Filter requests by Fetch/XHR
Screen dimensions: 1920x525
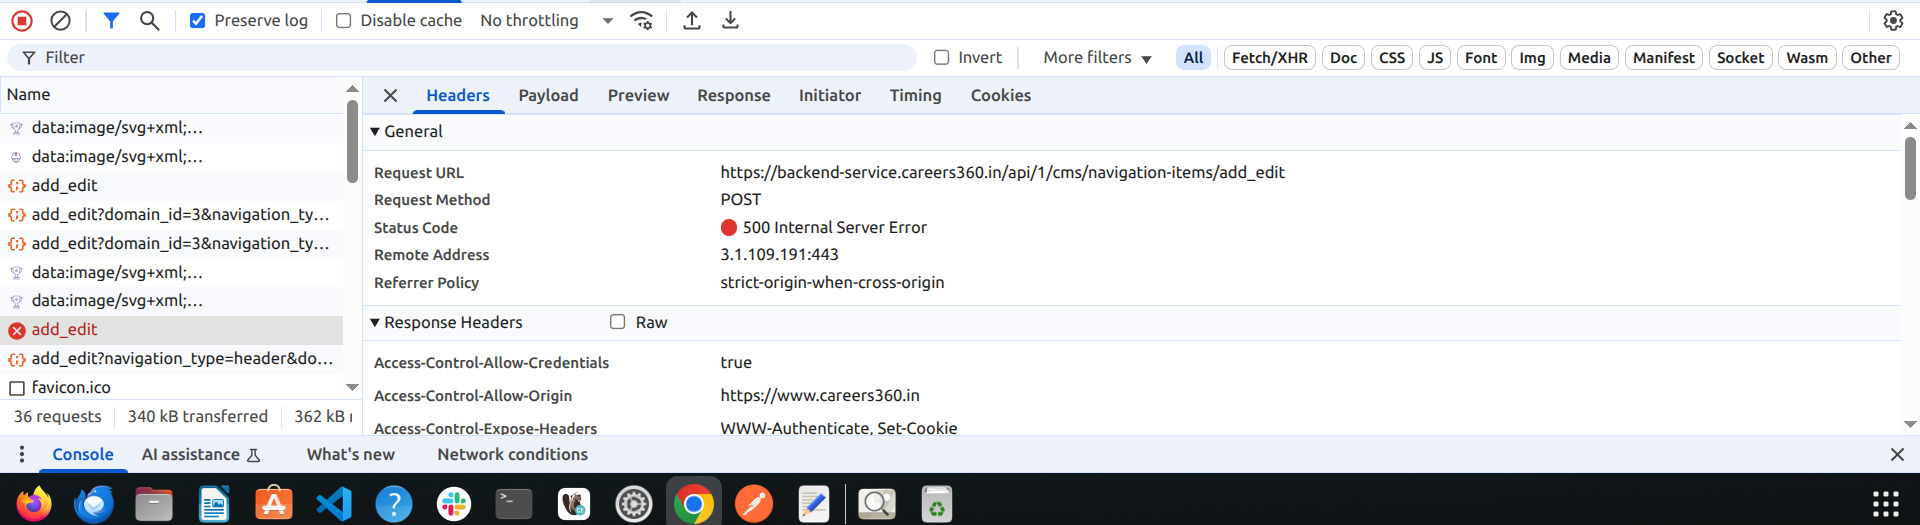point(1269,57)
